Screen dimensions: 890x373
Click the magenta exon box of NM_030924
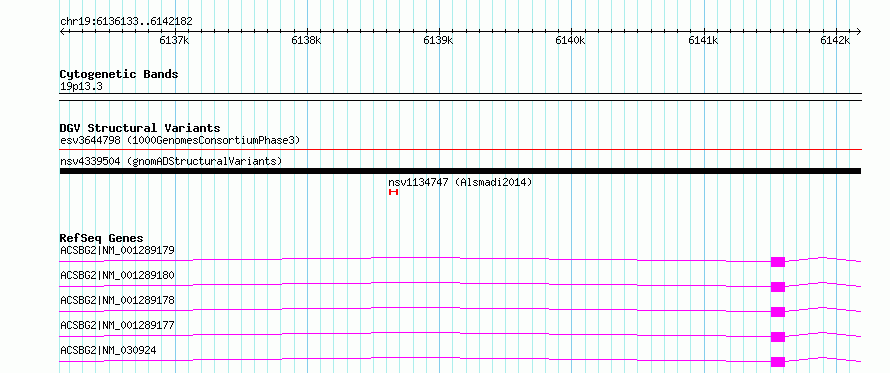[778, 362]
